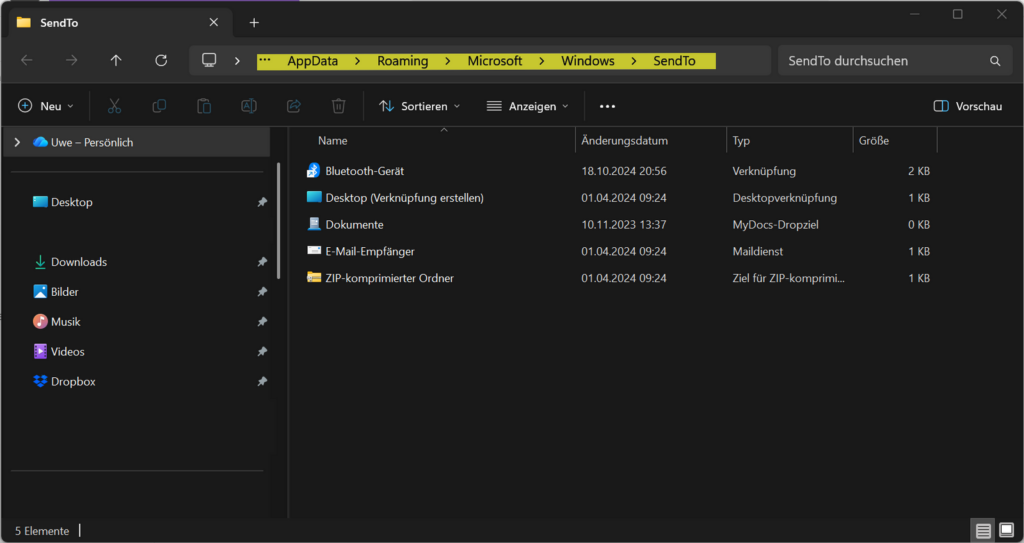Click the search magnifier icon

coord(995,61)
